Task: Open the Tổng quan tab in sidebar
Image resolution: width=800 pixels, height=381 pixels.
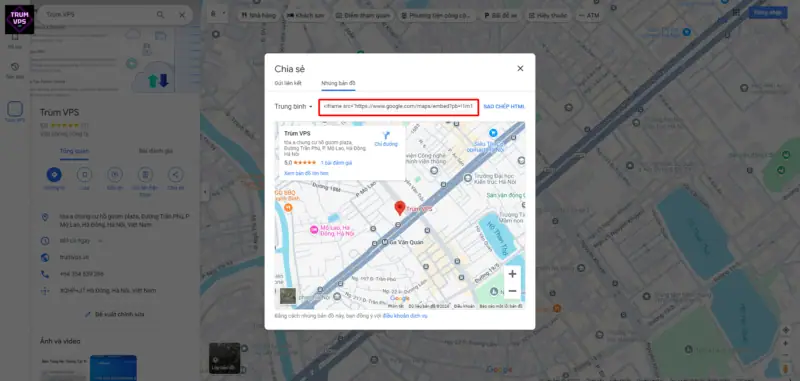Action: click(x=74, y=151)
